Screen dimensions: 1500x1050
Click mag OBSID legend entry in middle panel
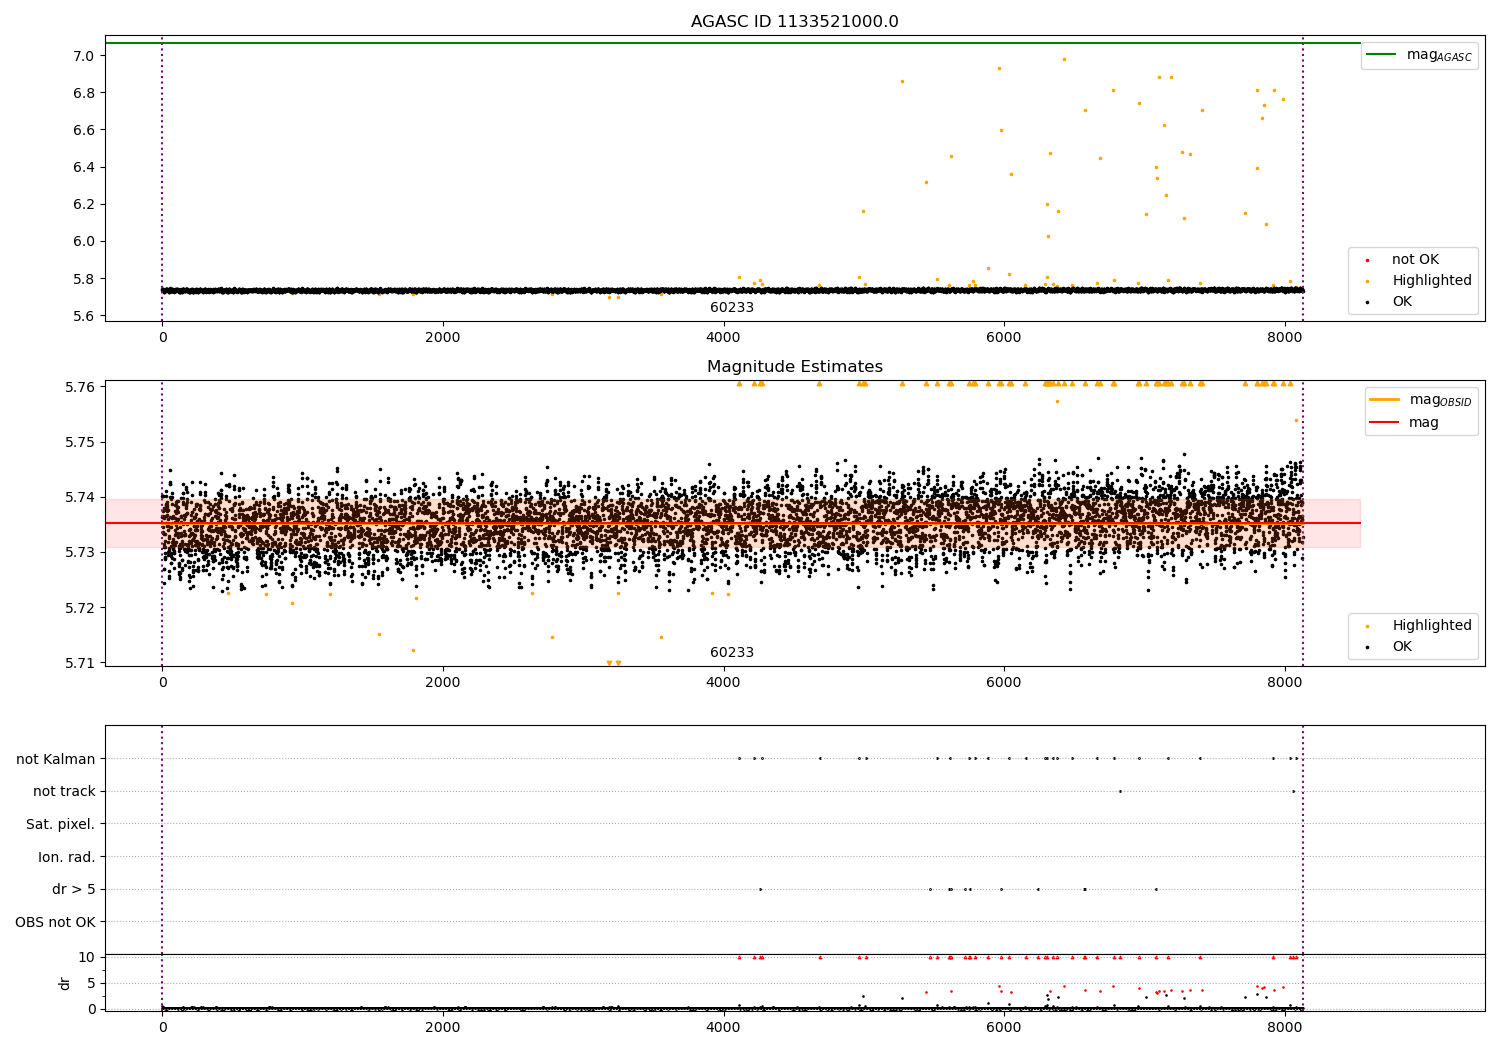pyautogui.click(x=1440, y=400)
